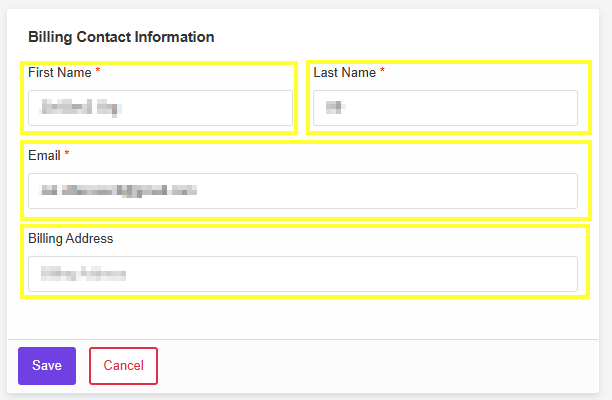Focus the Last Name input field
The image size is (612, 400).
point(445,108)
